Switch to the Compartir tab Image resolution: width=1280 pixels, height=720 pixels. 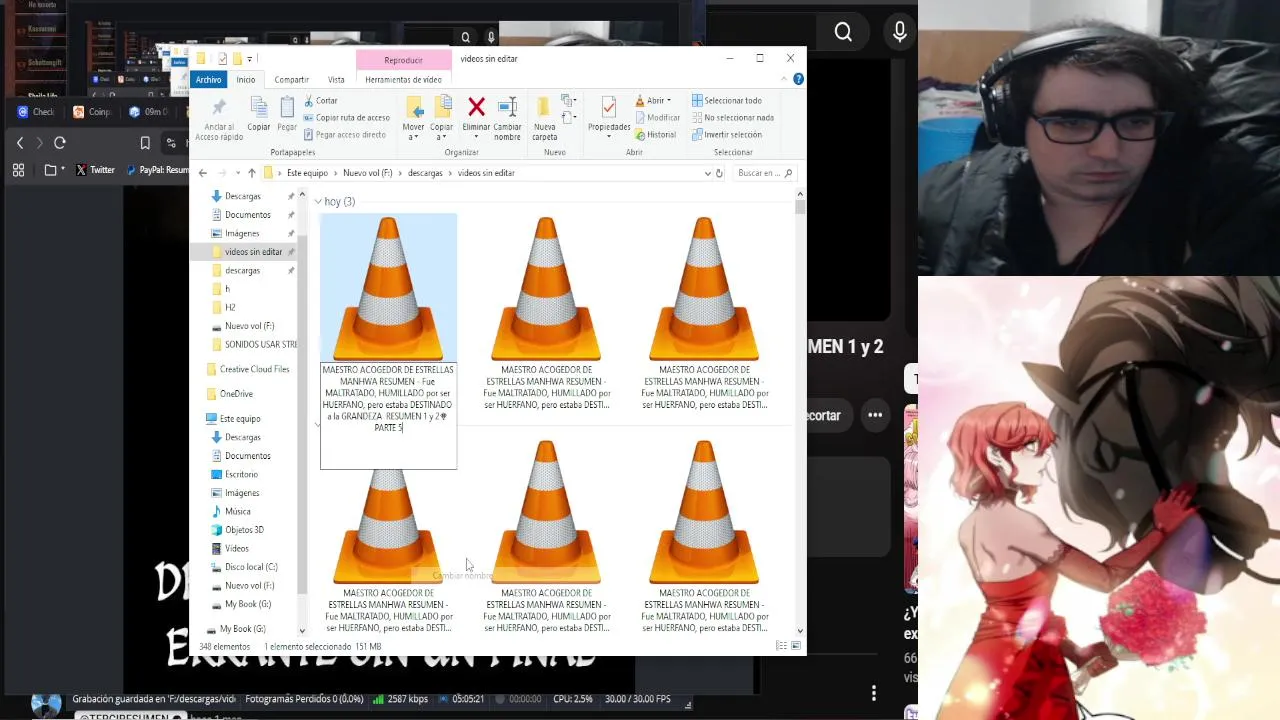click(x=291, y=80)
